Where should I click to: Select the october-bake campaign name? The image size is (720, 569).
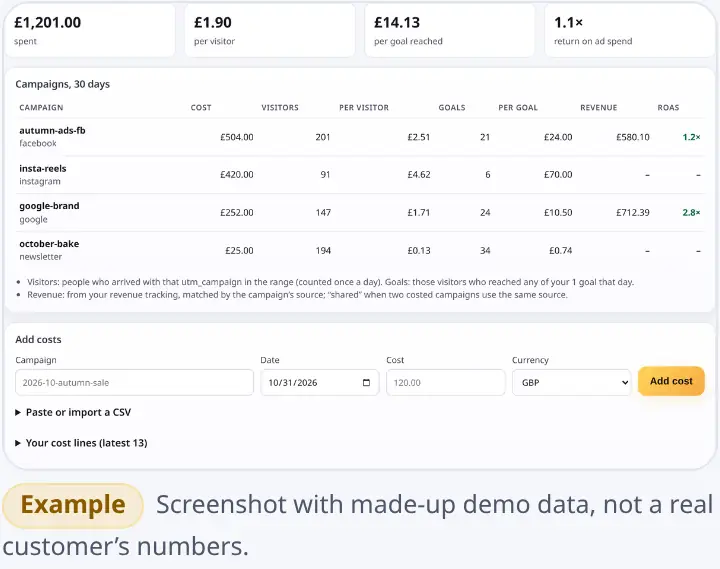[49, 244]
